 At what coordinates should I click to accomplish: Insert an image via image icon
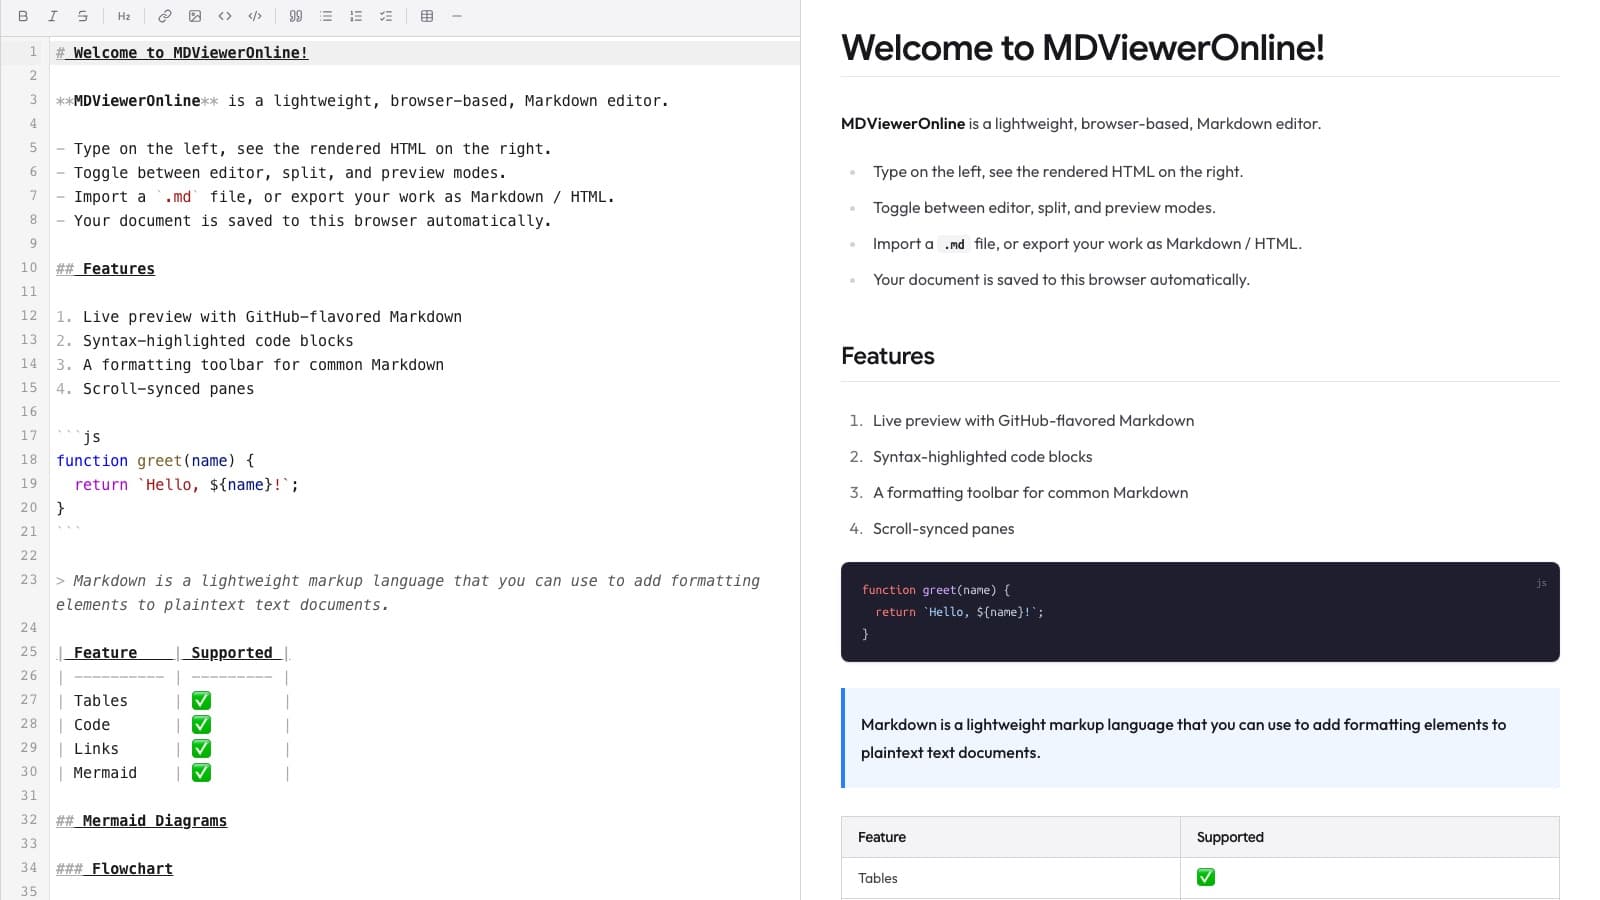[x=195, y=16]
